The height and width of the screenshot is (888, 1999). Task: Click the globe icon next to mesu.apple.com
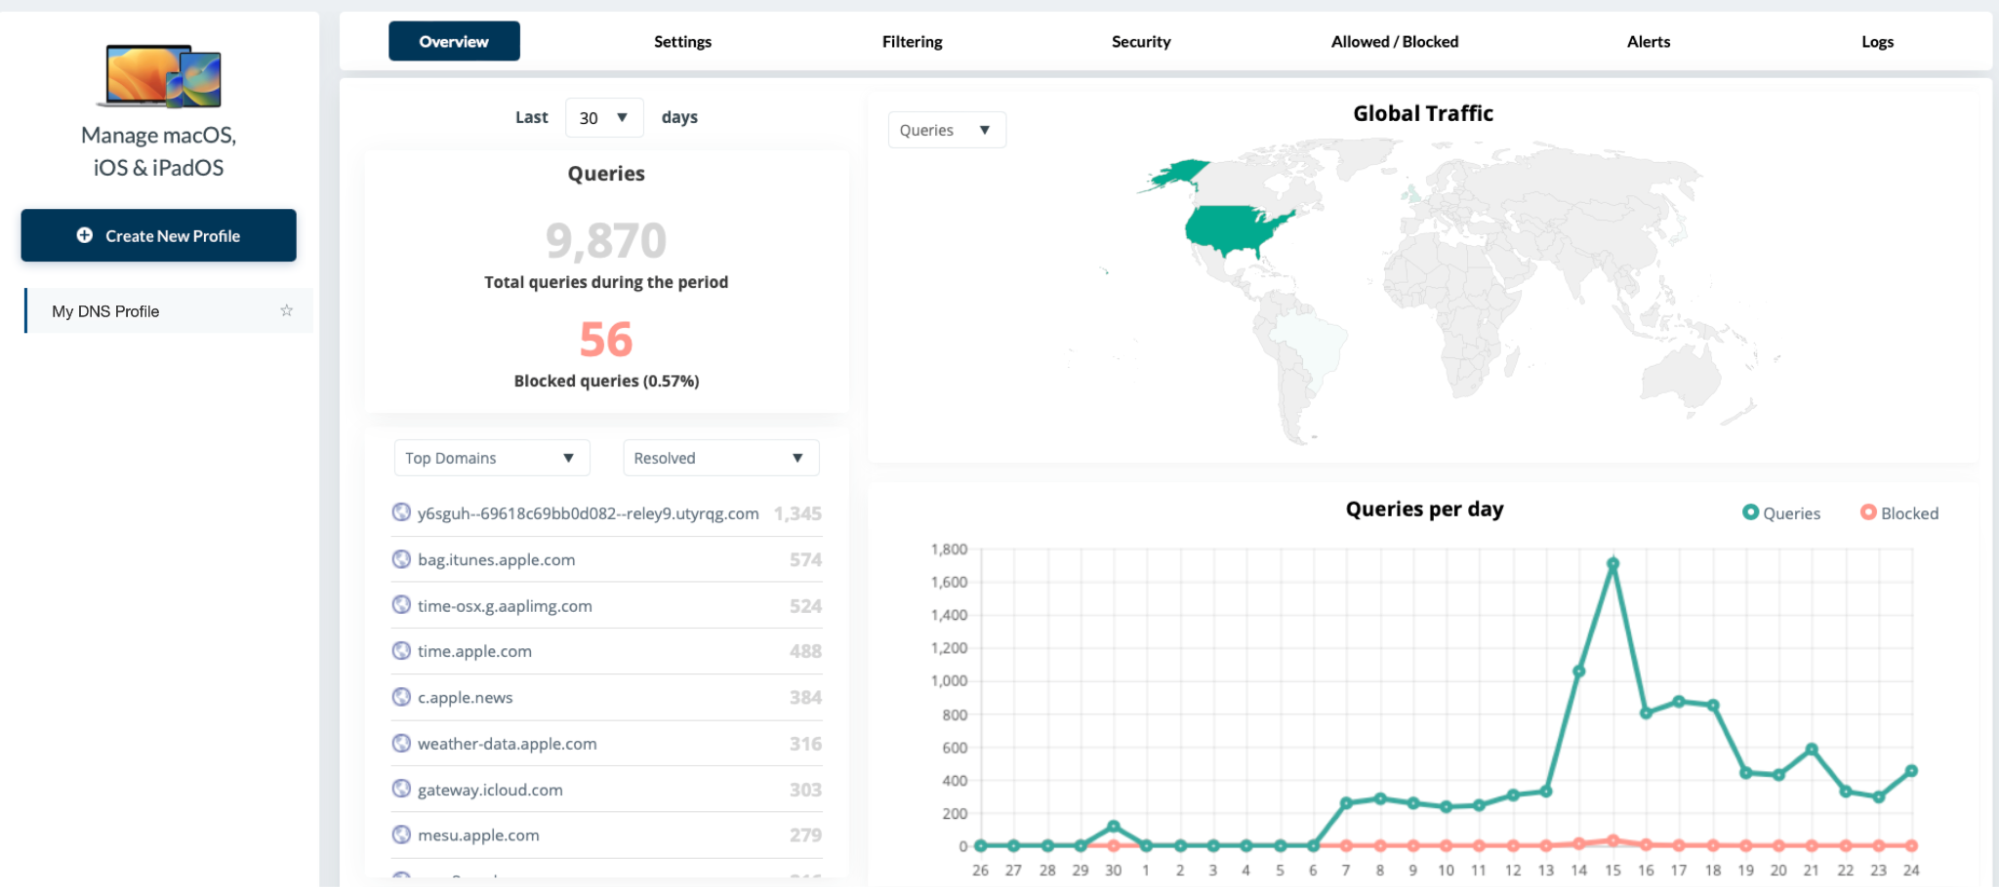[401, 835]
